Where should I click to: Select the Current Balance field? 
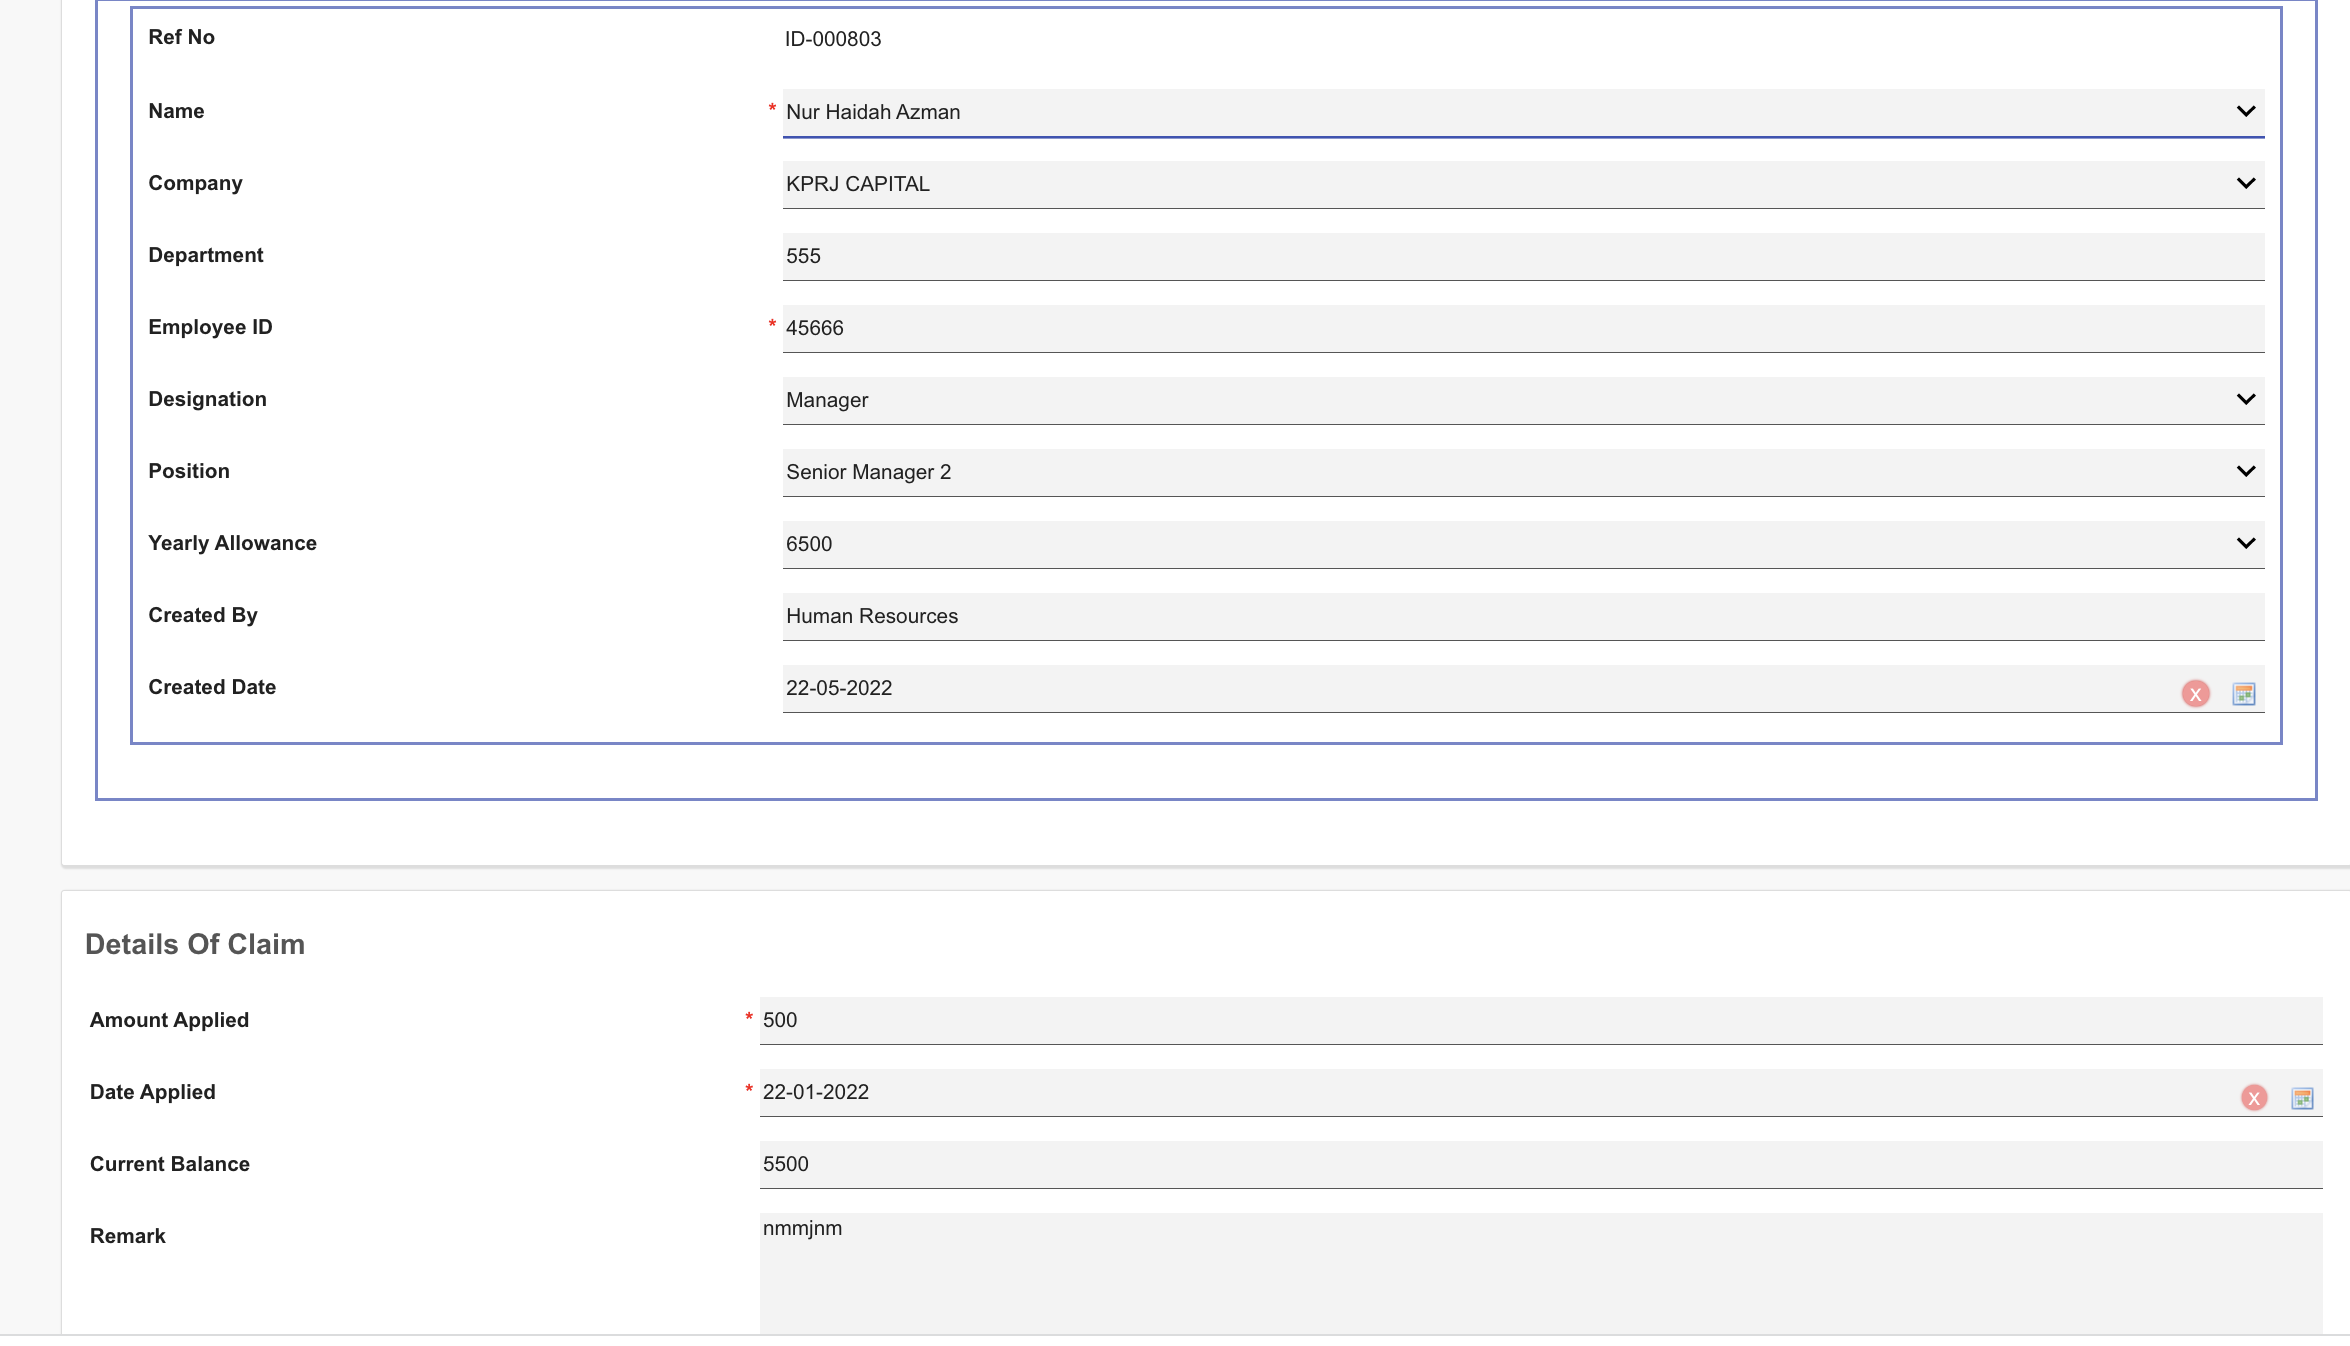[1500, 1164]
